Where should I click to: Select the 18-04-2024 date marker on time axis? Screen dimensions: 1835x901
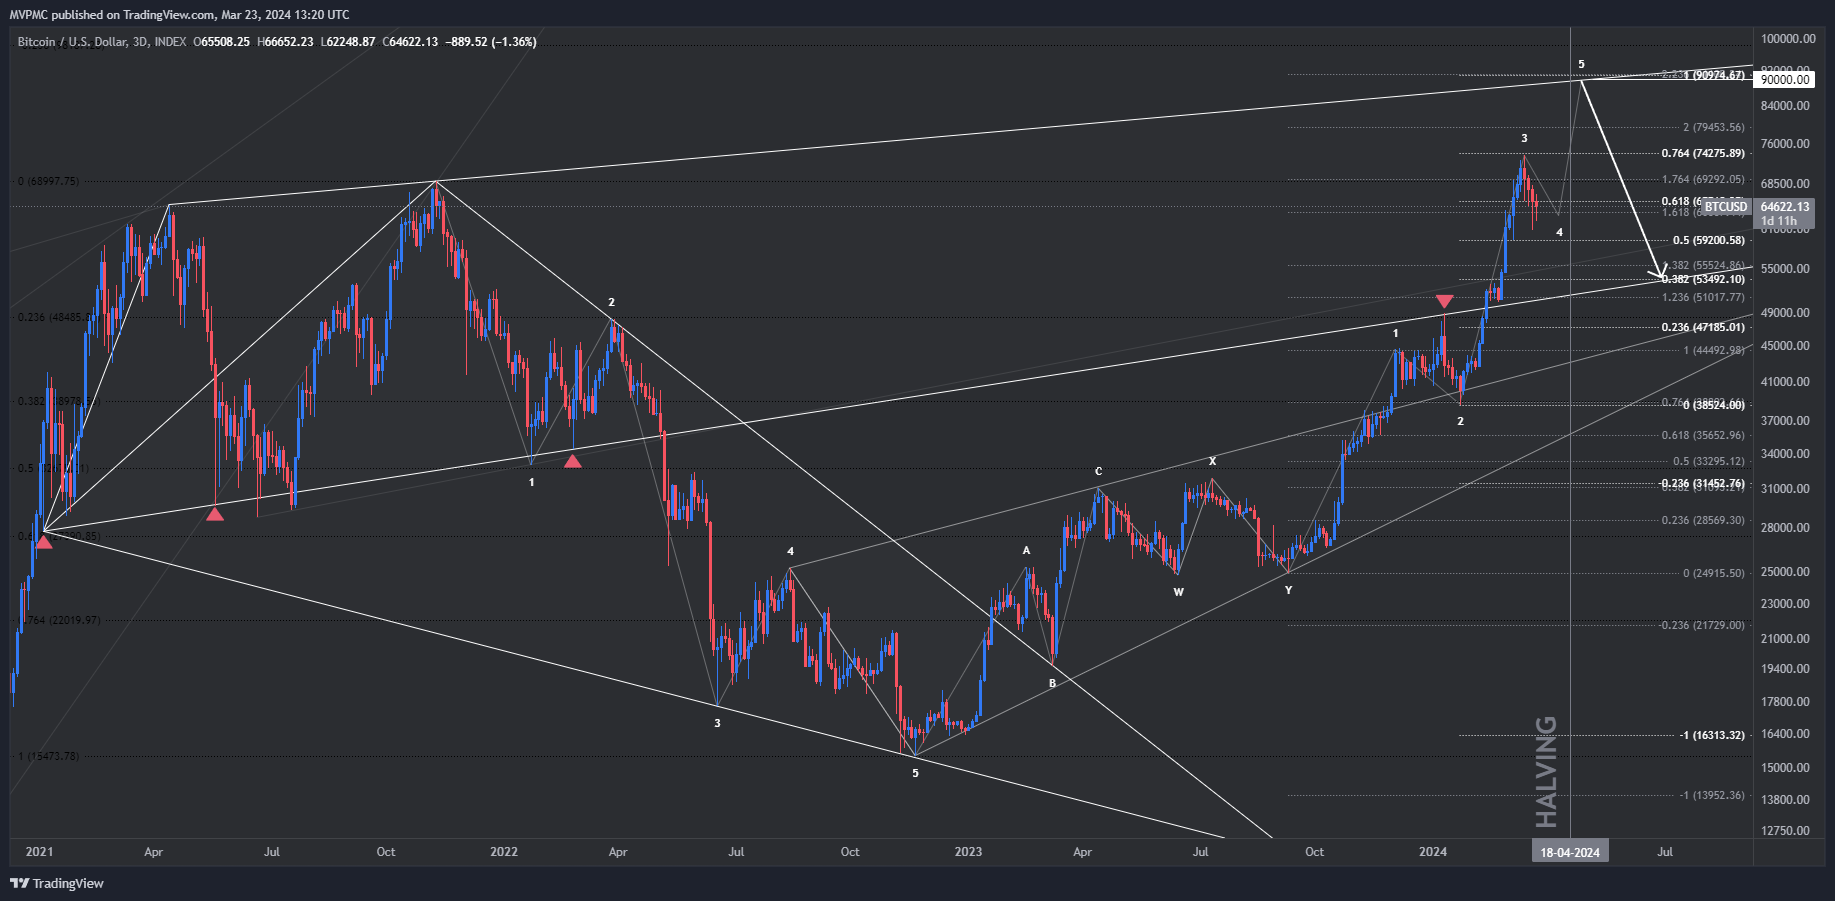1570,852
